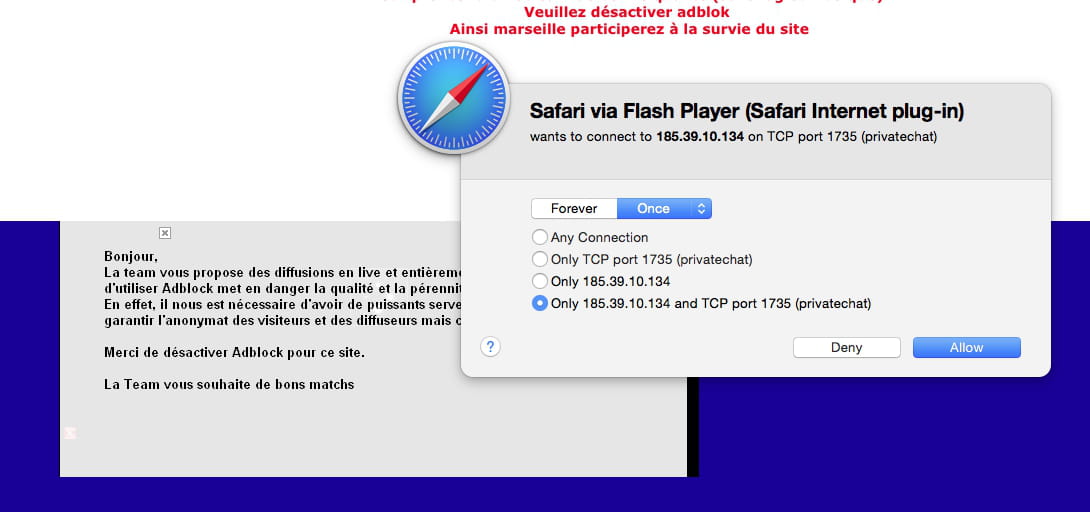The width and height of the screenshot is (1090, 512).
Task: Deny the connection request
Action: click(847, 348)
